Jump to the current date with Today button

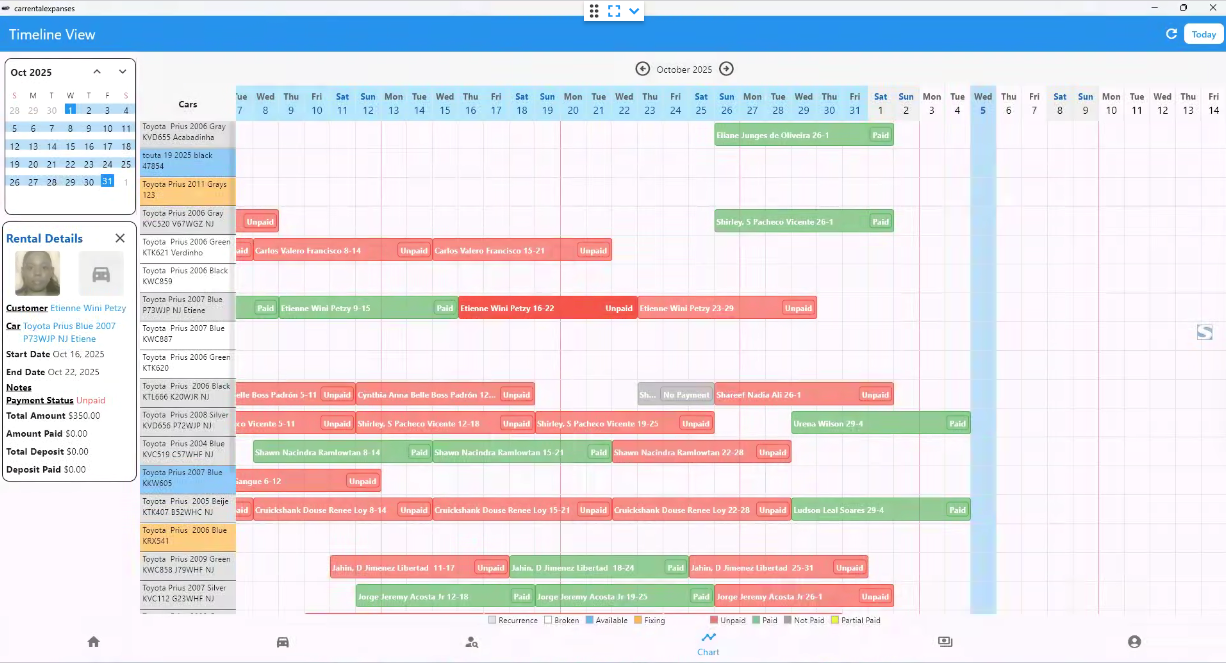[x=1204, y=34]
